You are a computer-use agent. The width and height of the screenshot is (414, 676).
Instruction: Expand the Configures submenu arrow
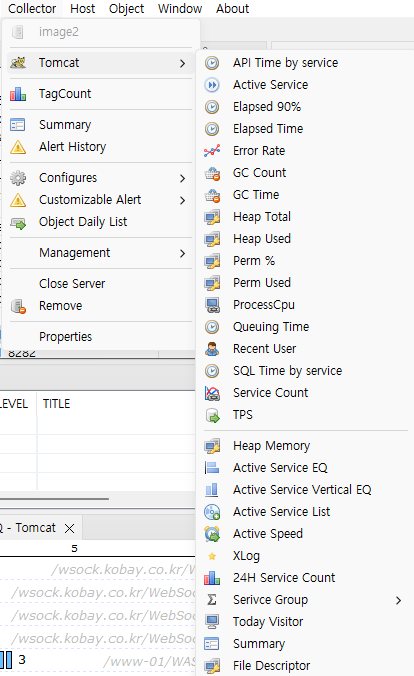coord(182,178)
